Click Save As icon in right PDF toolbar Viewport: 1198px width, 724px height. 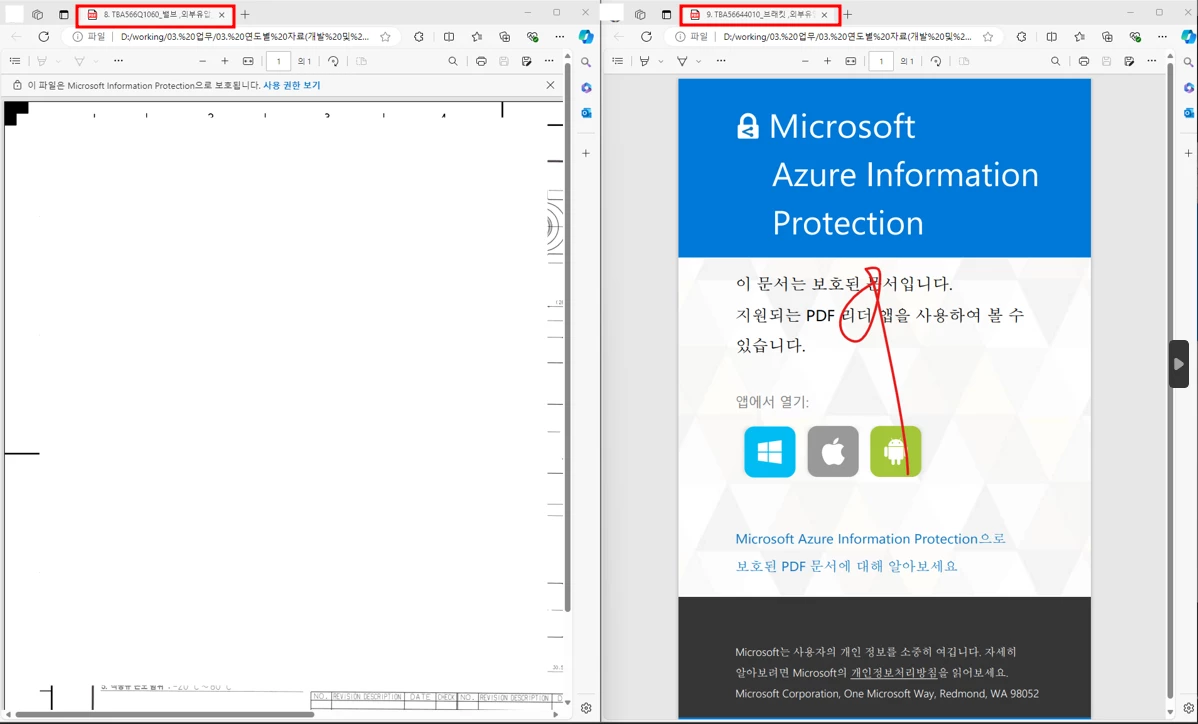click(x=1129, y=61)
